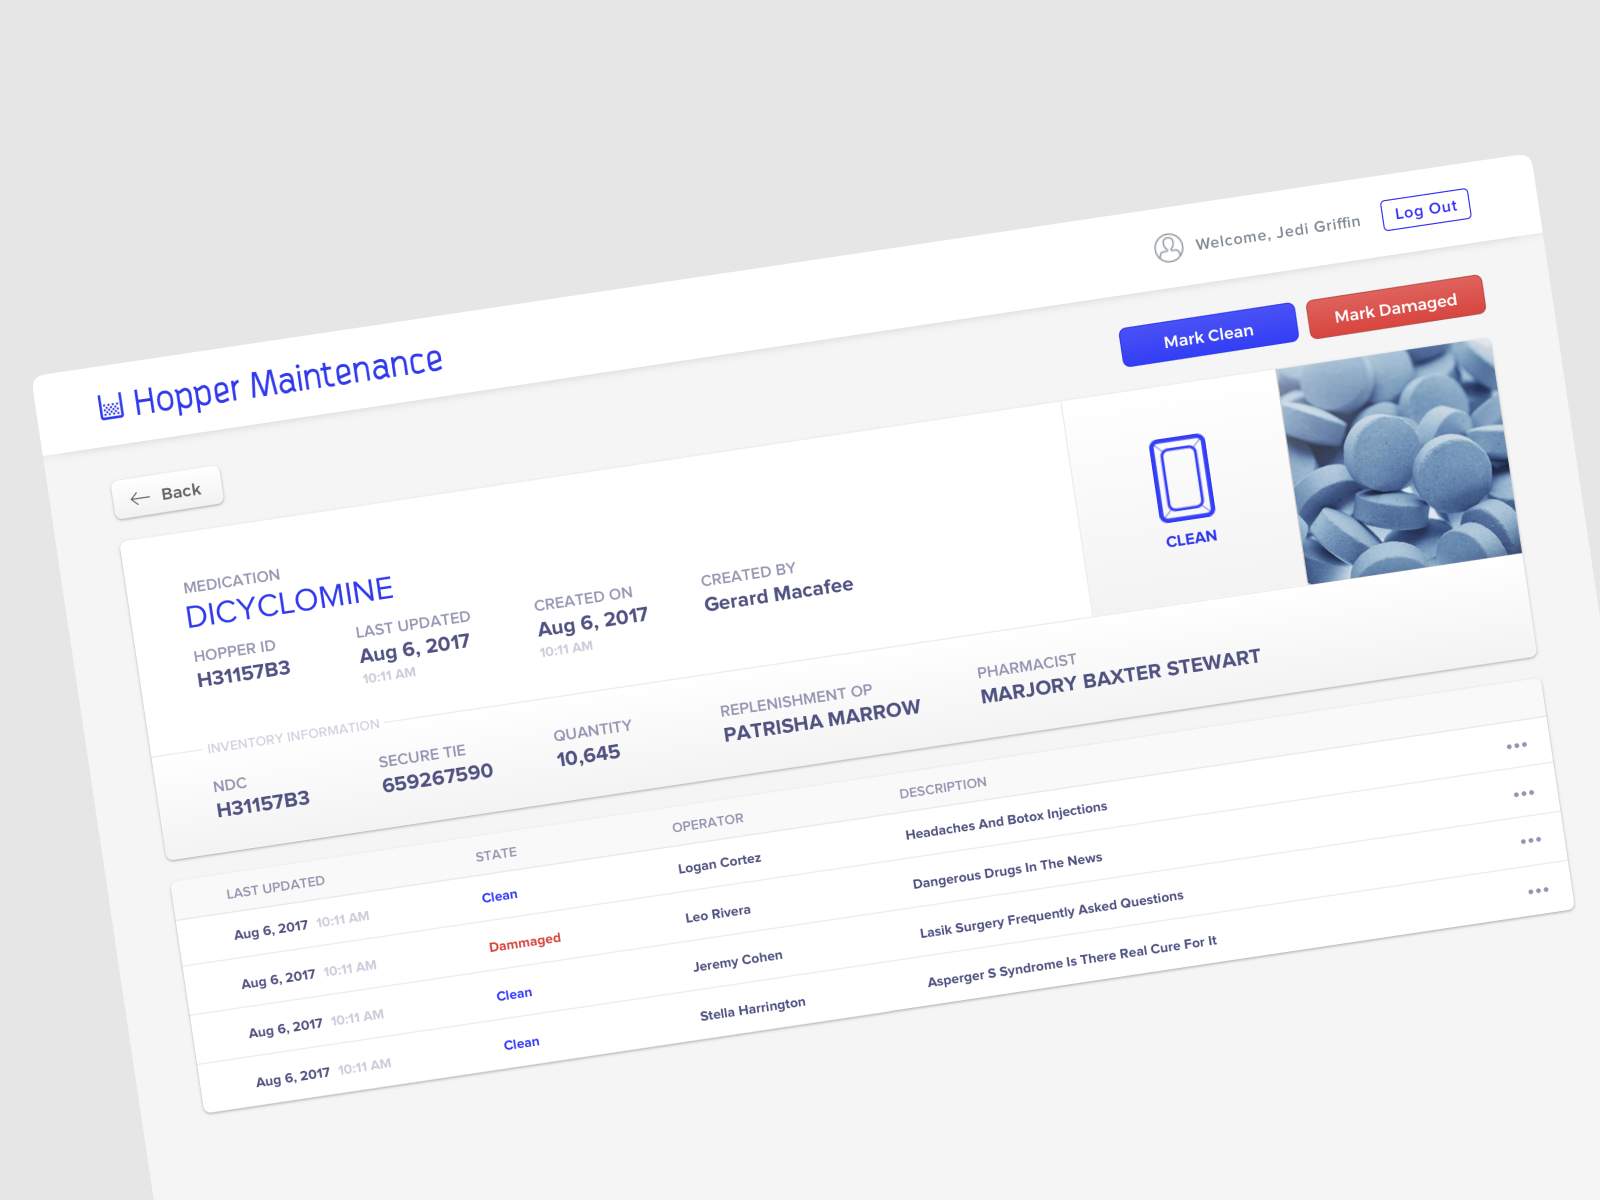Image resolution: width=1600 pixels, height=1200 pixels.
Task: Click Asperger S Syndrome description
Action: pyautogui.click(x=1072, y=961)
